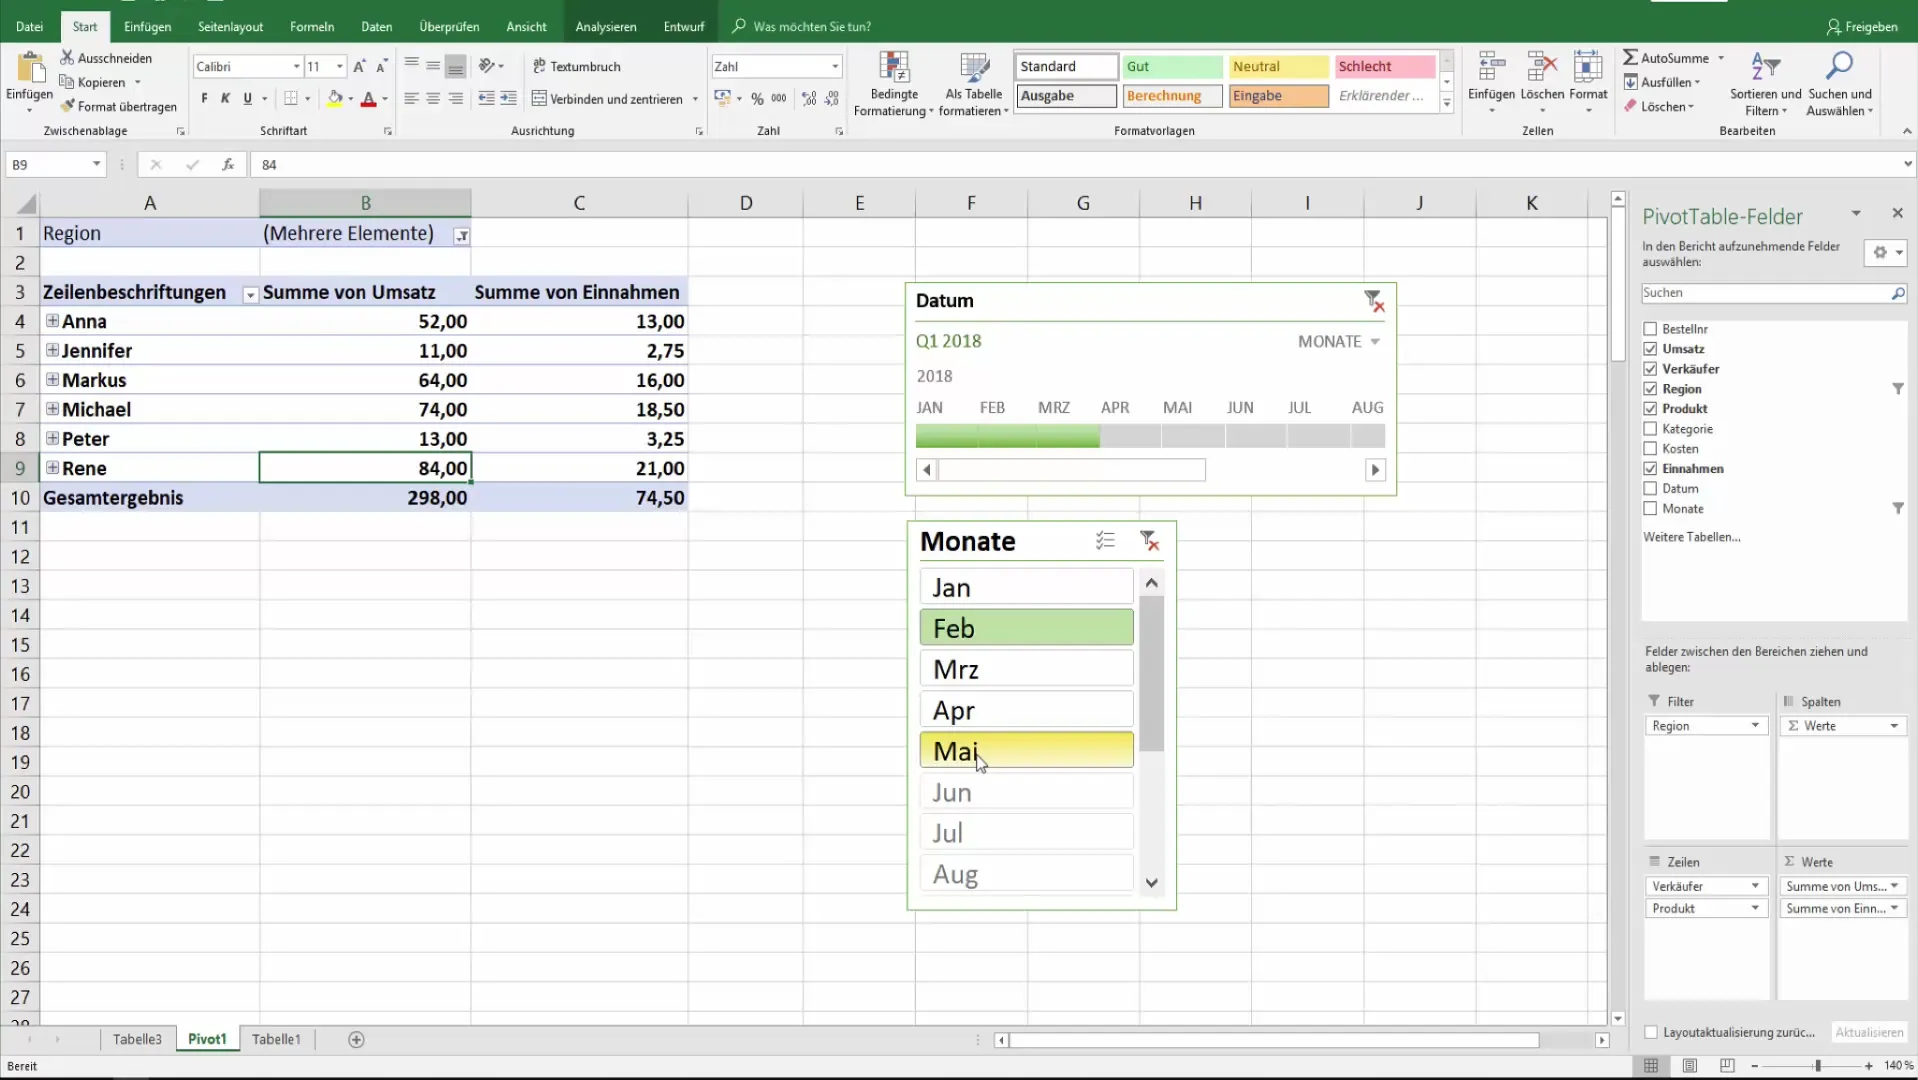This screenshot has width=1918, height=1080.
Task: Open Verkäufer field dropdown in Zeilen
Action: tap(1755, 886)
